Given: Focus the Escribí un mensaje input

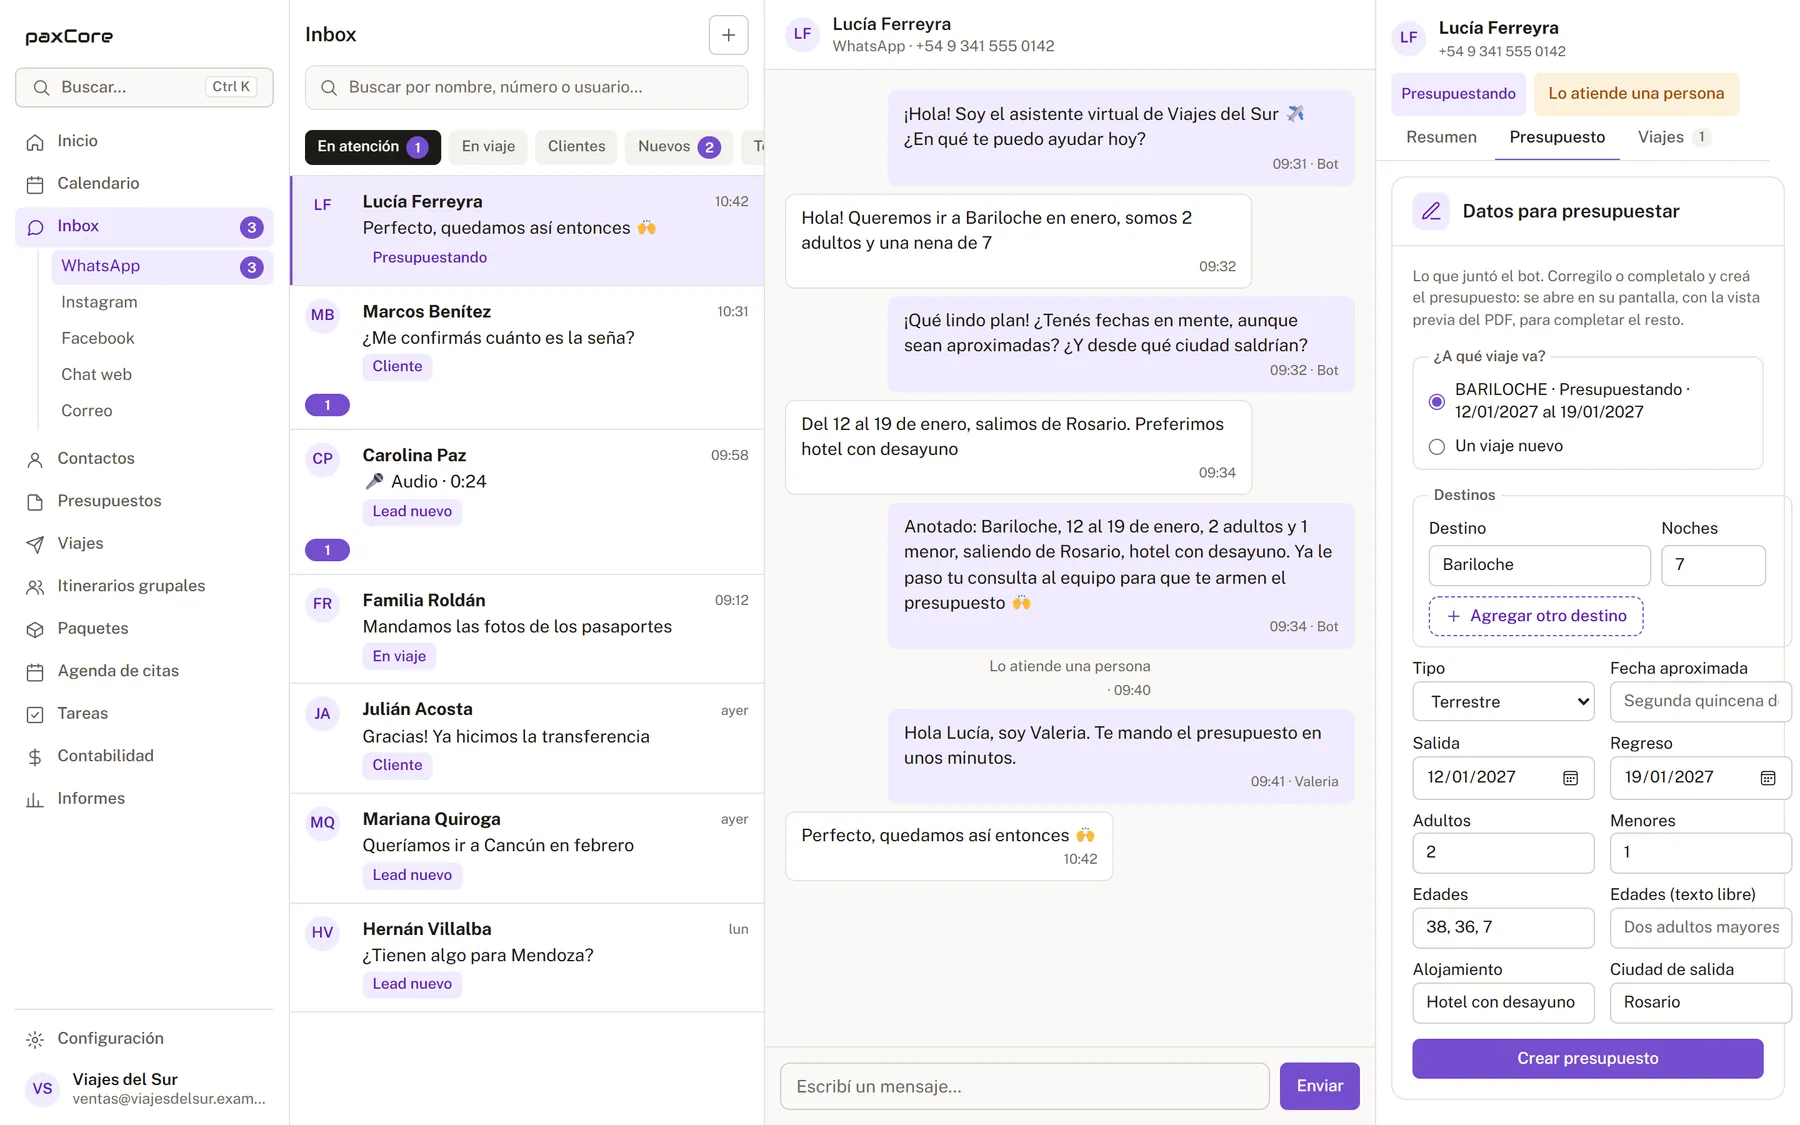Looking at the screenshot, I should coord(1024,1086).
